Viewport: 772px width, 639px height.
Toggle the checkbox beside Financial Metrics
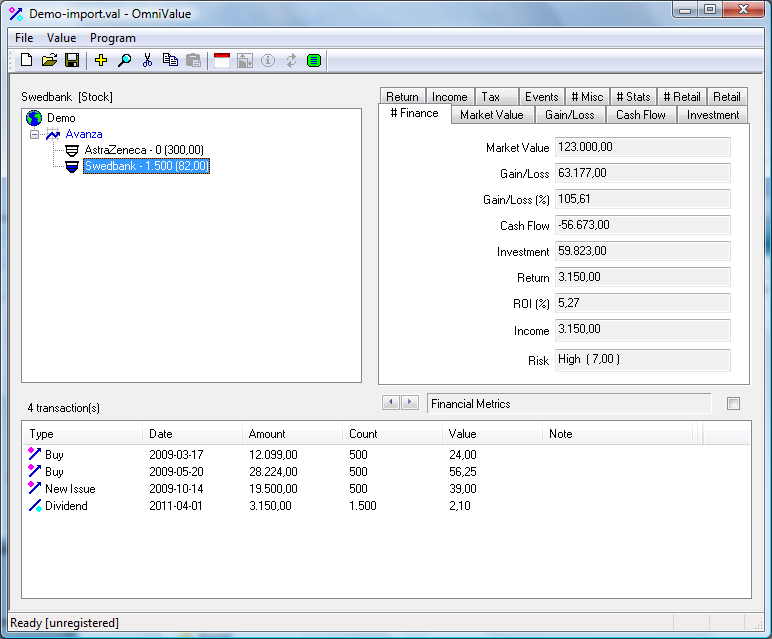coord(733,404)
